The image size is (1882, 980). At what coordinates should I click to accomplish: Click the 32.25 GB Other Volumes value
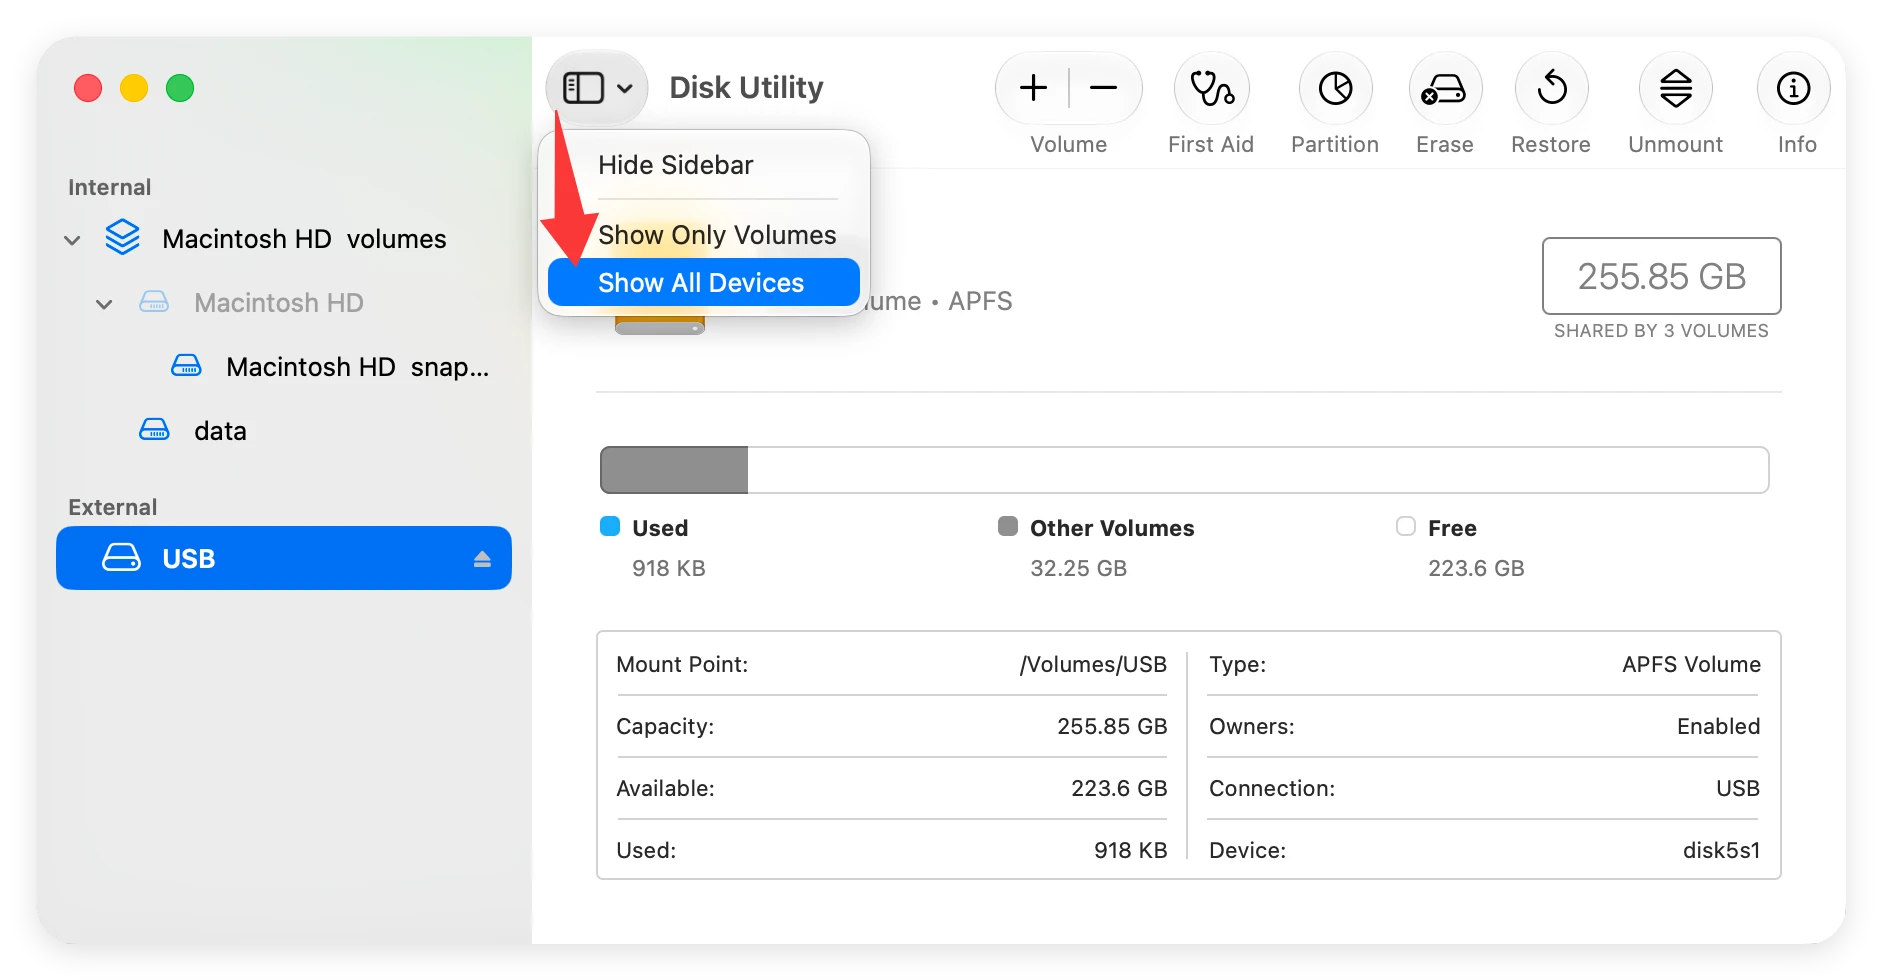click(1079, 569)
